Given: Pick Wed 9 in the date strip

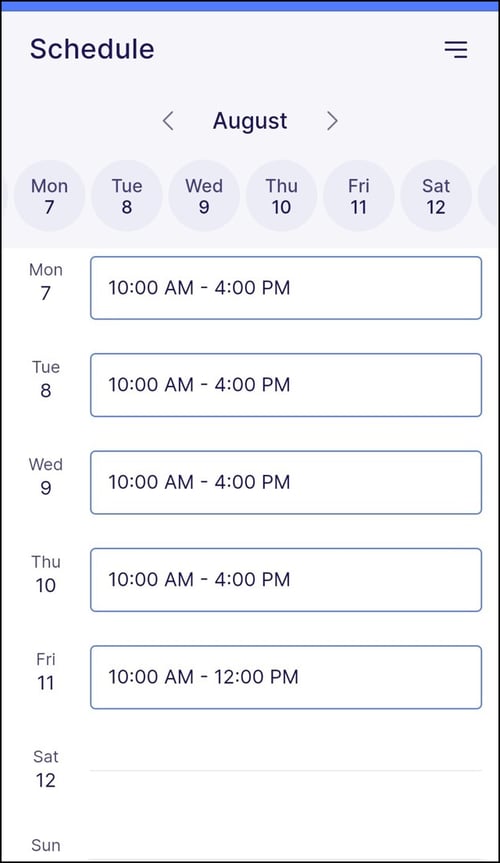Looking at the screenshot, I should pyautogui.click(x=204, y=196).
